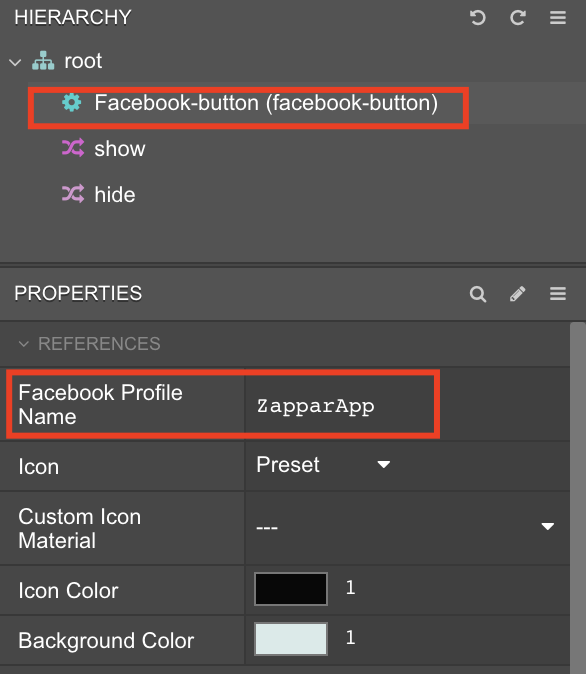Viewport: 586px width, 674px height.
Task: Click the black Icon Color swatch
Action: click(x=291, y=589)
